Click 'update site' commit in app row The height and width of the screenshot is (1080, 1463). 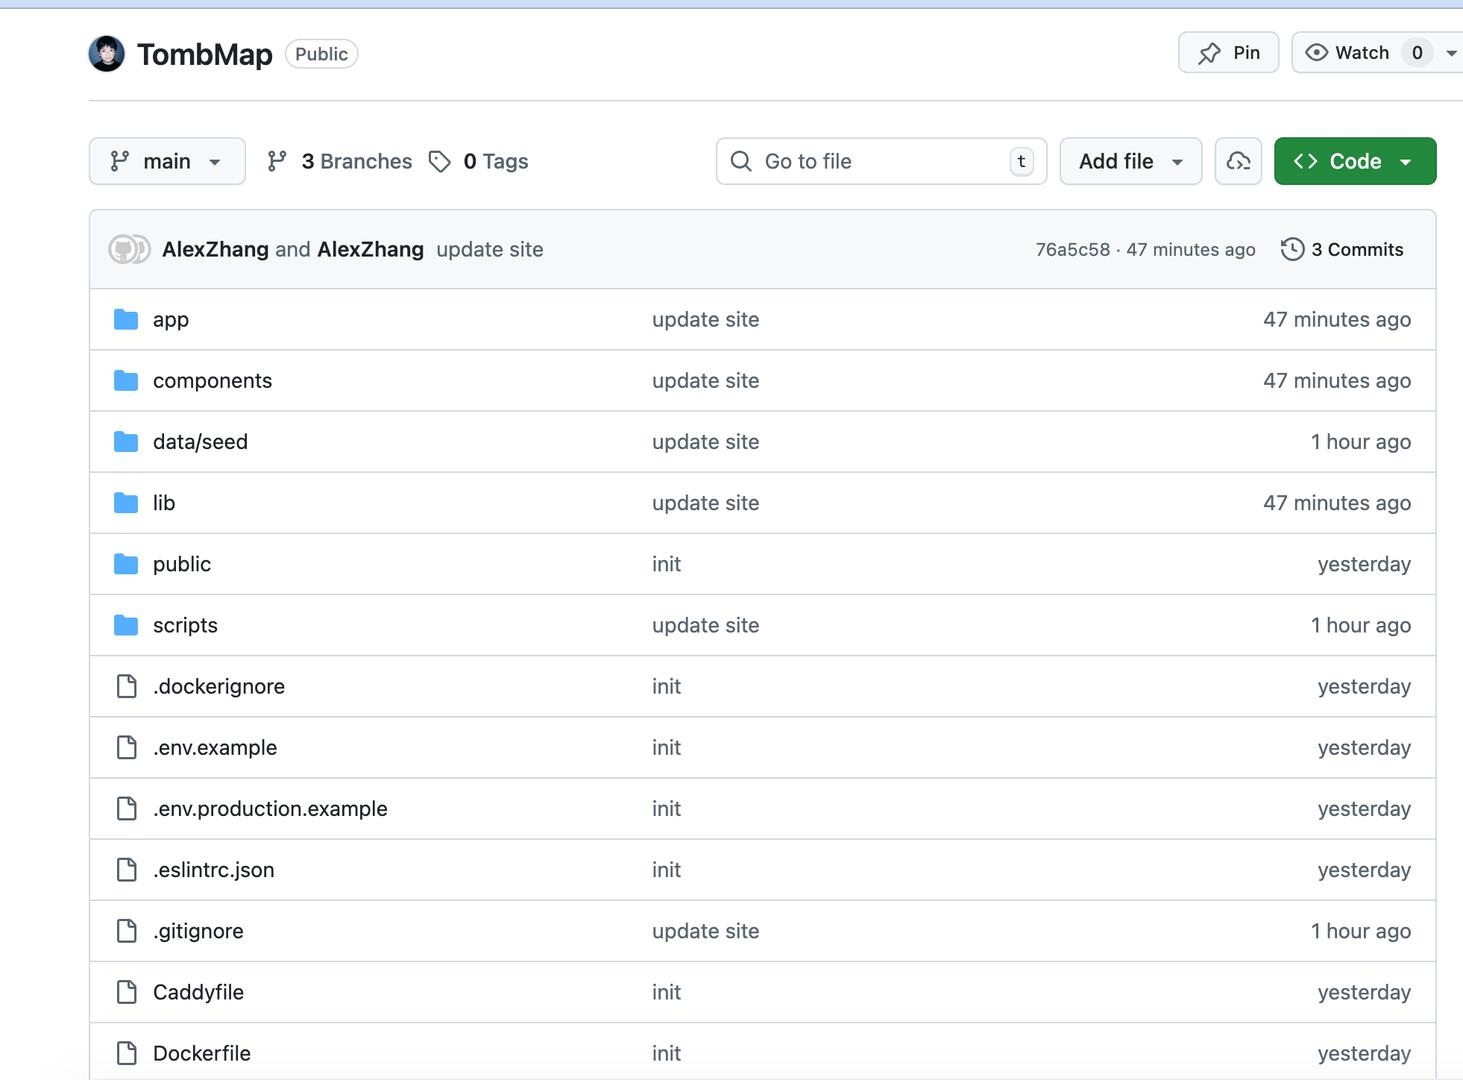706,319
